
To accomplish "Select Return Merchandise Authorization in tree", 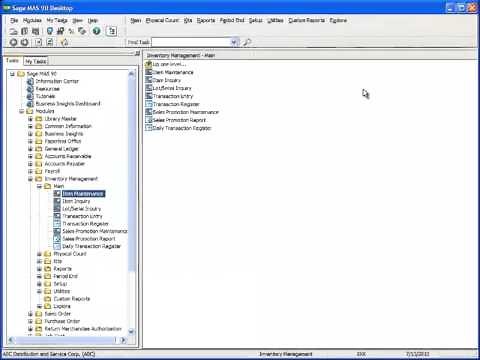I will pyautogui.click(x=83, y=329).
